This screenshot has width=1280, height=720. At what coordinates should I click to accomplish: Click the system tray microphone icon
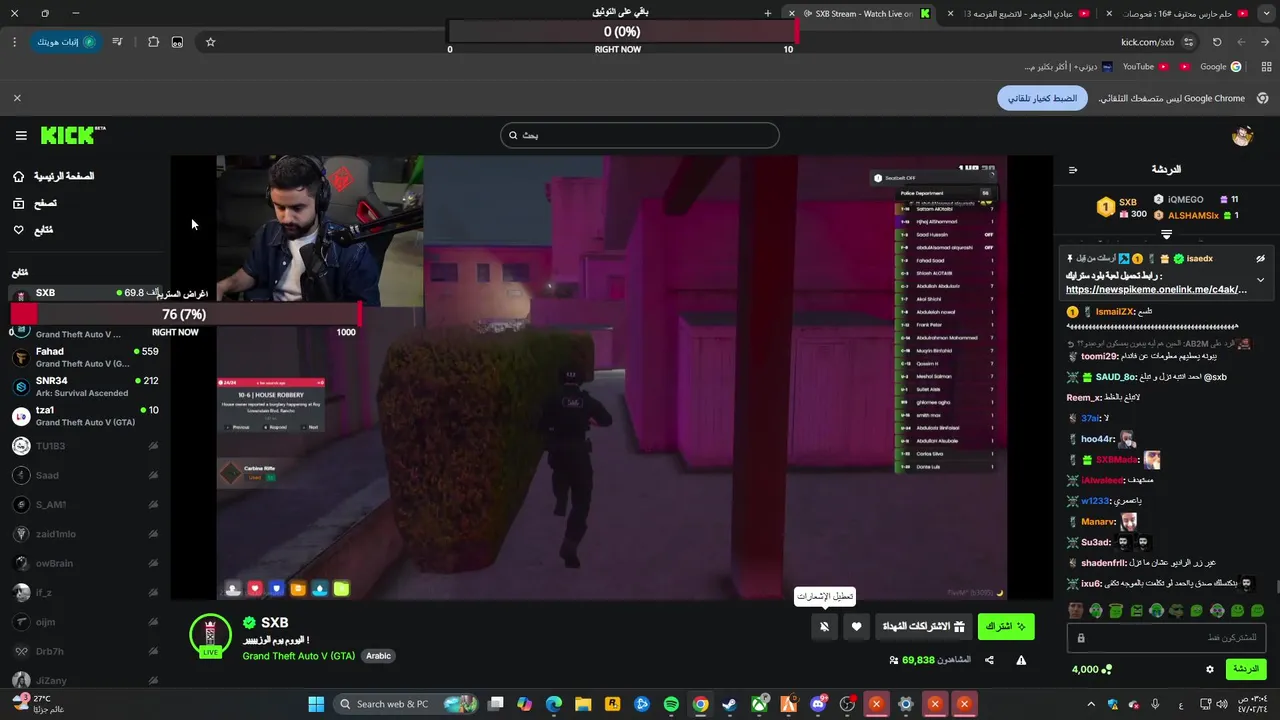point(1155,704)
